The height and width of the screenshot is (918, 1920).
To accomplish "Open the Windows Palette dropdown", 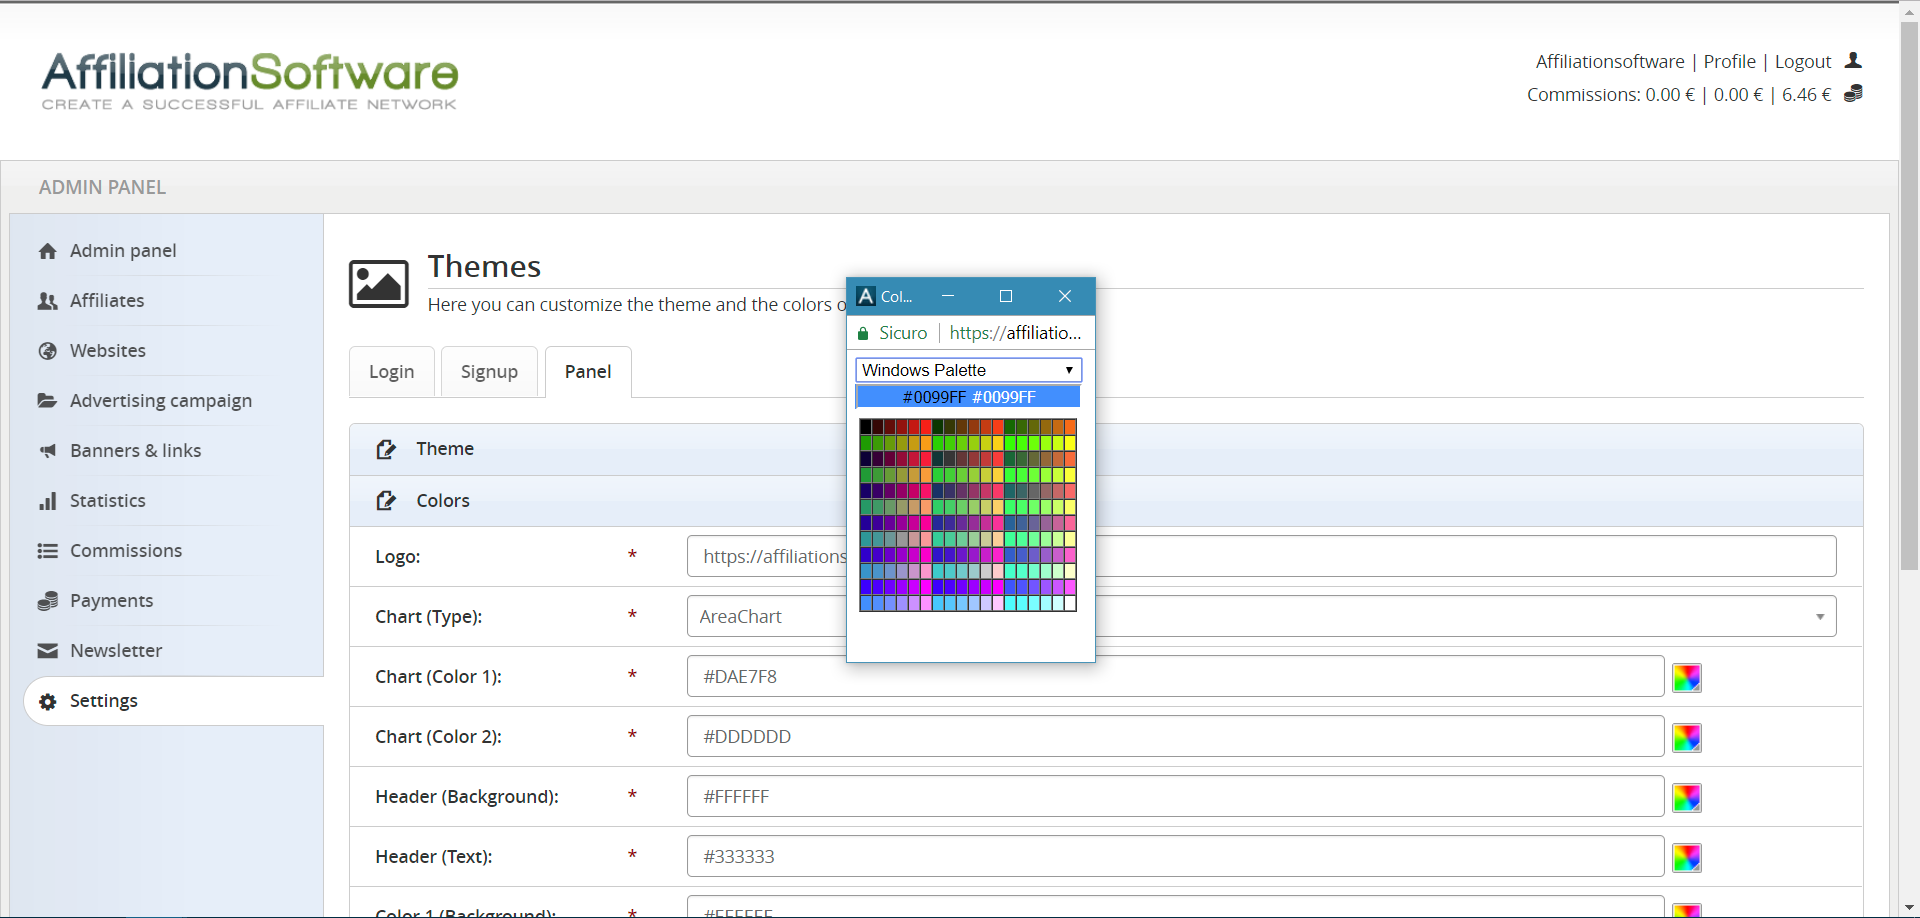I will click(x=968, y=370).
